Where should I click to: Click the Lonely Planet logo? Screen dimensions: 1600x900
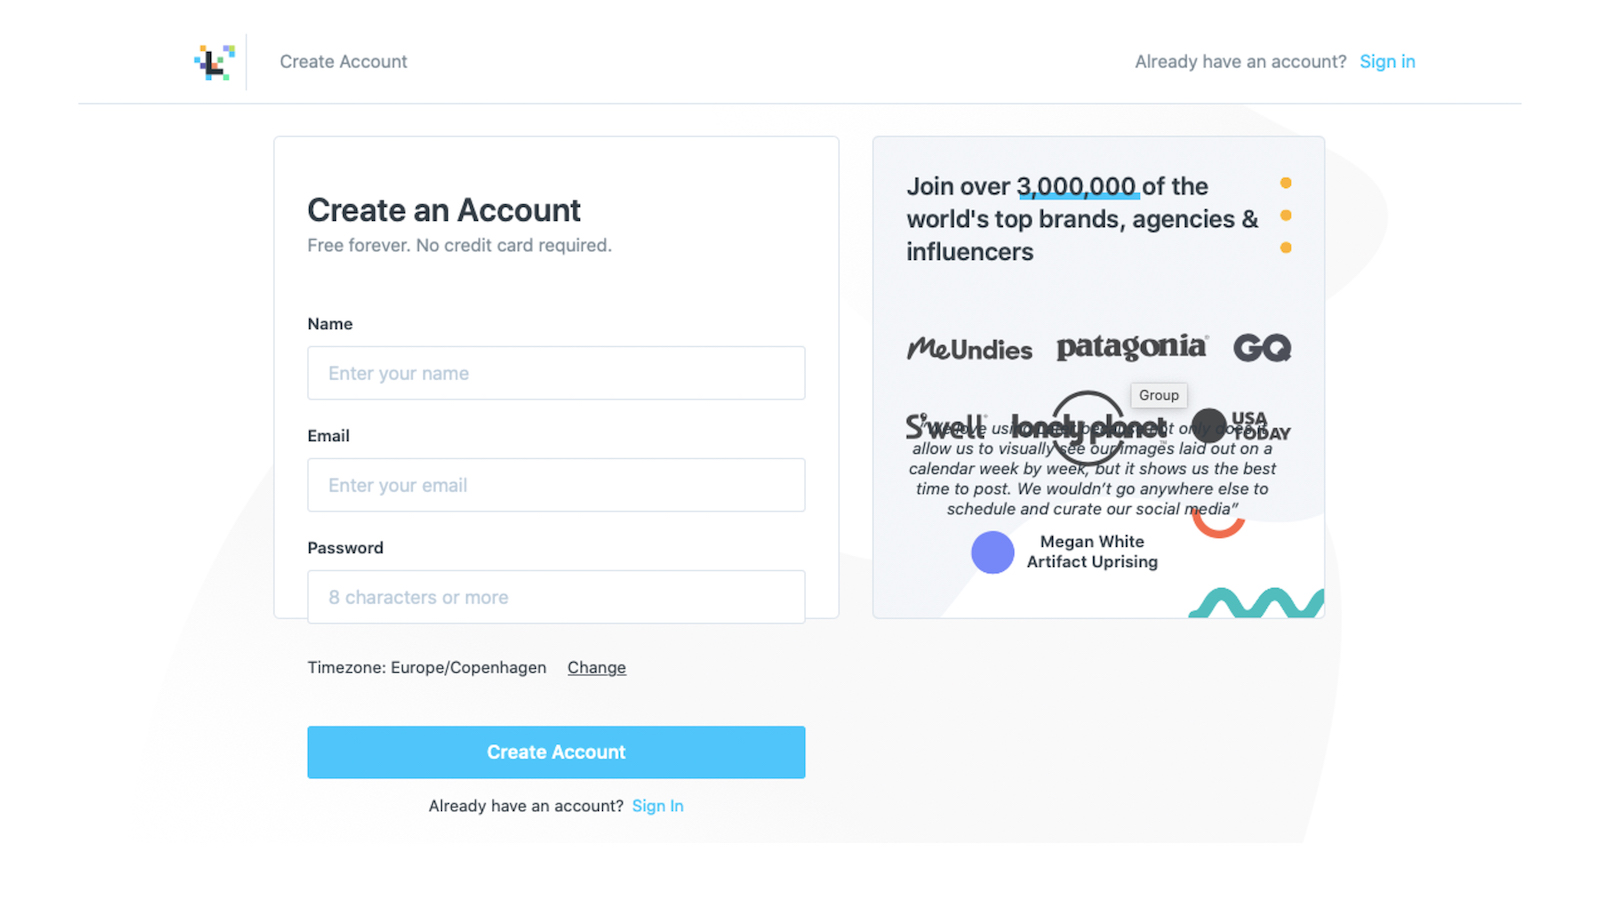(1088, 427)
